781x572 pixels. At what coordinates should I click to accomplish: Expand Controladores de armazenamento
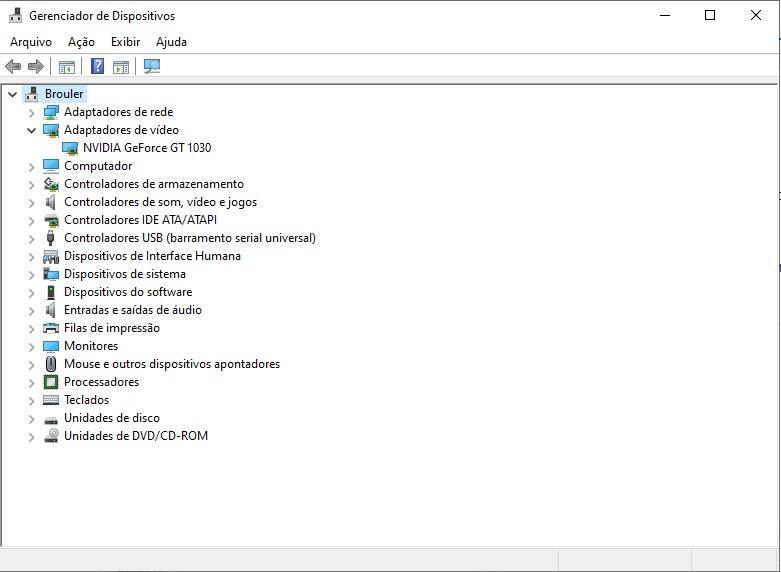click(31, 184)
